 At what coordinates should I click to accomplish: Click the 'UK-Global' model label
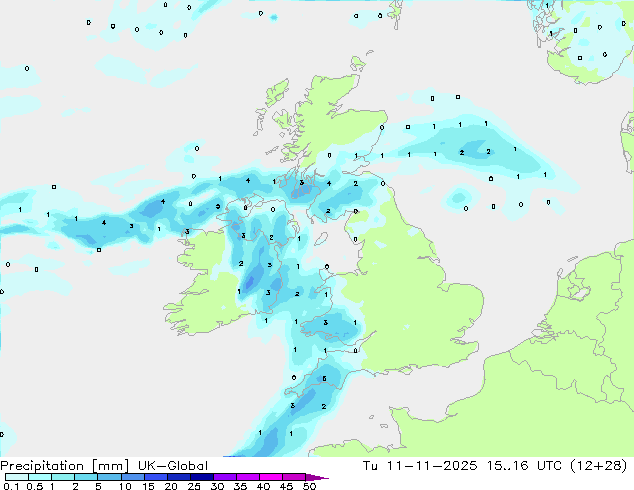tap(173, 466)
